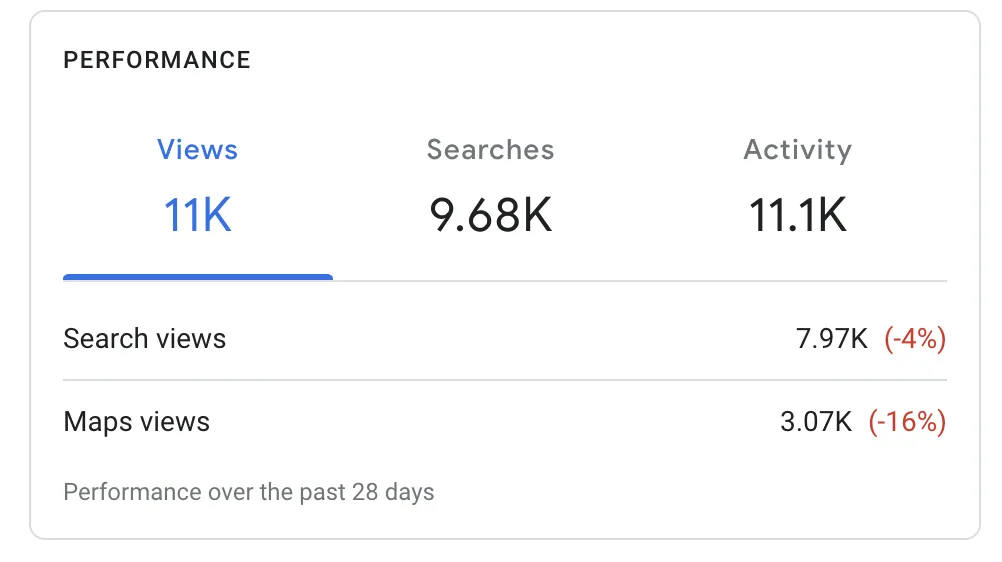Select the red -4% change indicator
This screenshot has height=562, width=1002.
pos(915,338)
